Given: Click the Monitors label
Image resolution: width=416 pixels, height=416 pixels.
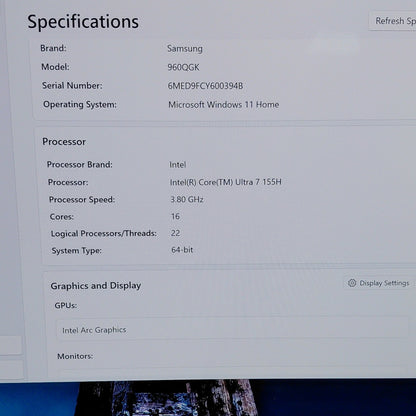Looking at the screenshot, I should tap(75, 356).
